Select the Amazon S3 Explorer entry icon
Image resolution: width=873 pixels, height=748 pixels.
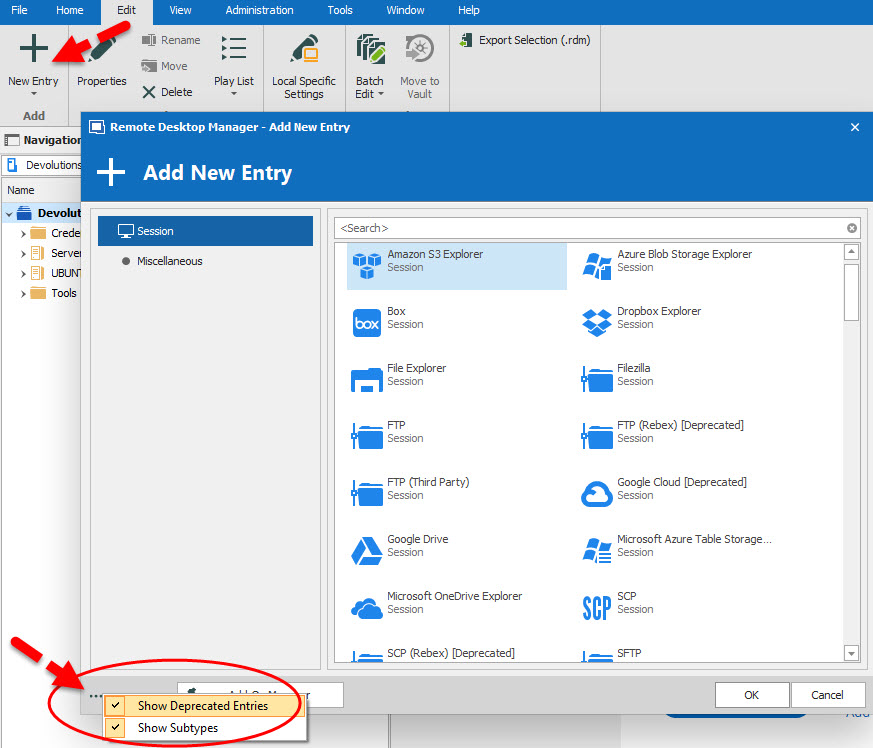[367, 265]
